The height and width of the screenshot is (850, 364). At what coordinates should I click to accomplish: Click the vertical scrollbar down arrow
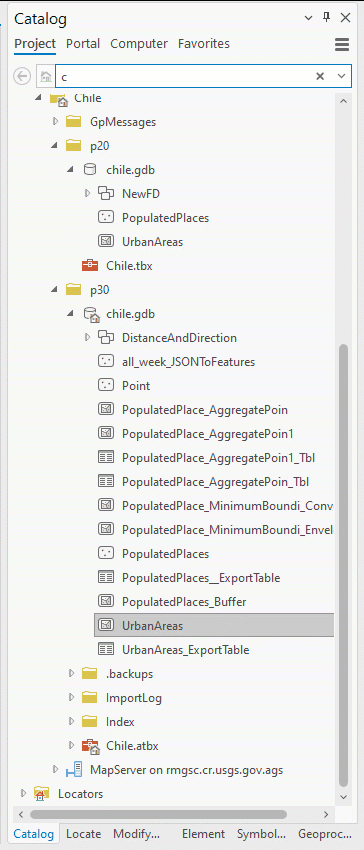click(343, 796)
